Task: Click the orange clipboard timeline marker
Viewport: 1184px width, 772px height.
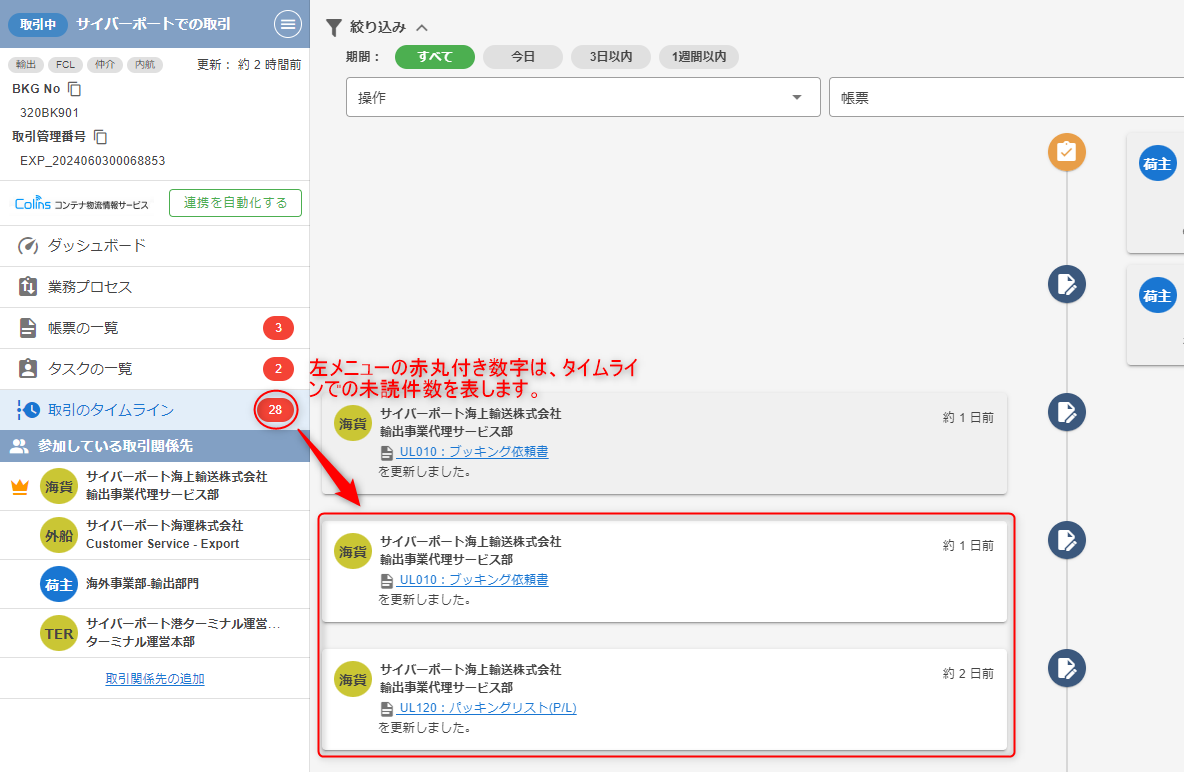Action: click(x=1066, y=152)
